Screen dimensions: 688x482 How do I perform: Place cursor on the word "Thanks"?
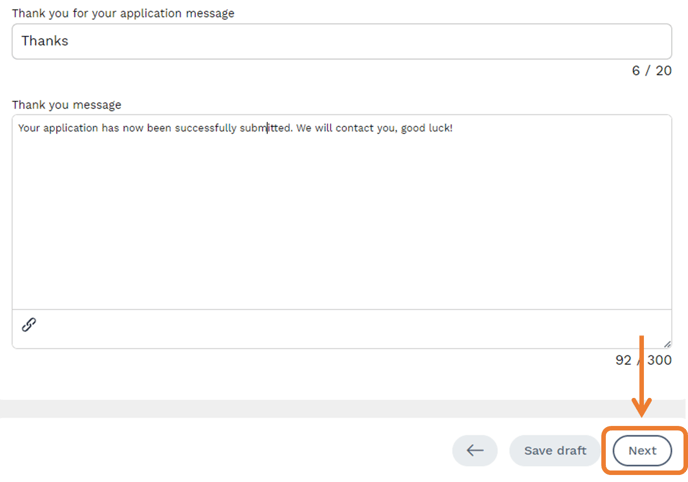45,41
